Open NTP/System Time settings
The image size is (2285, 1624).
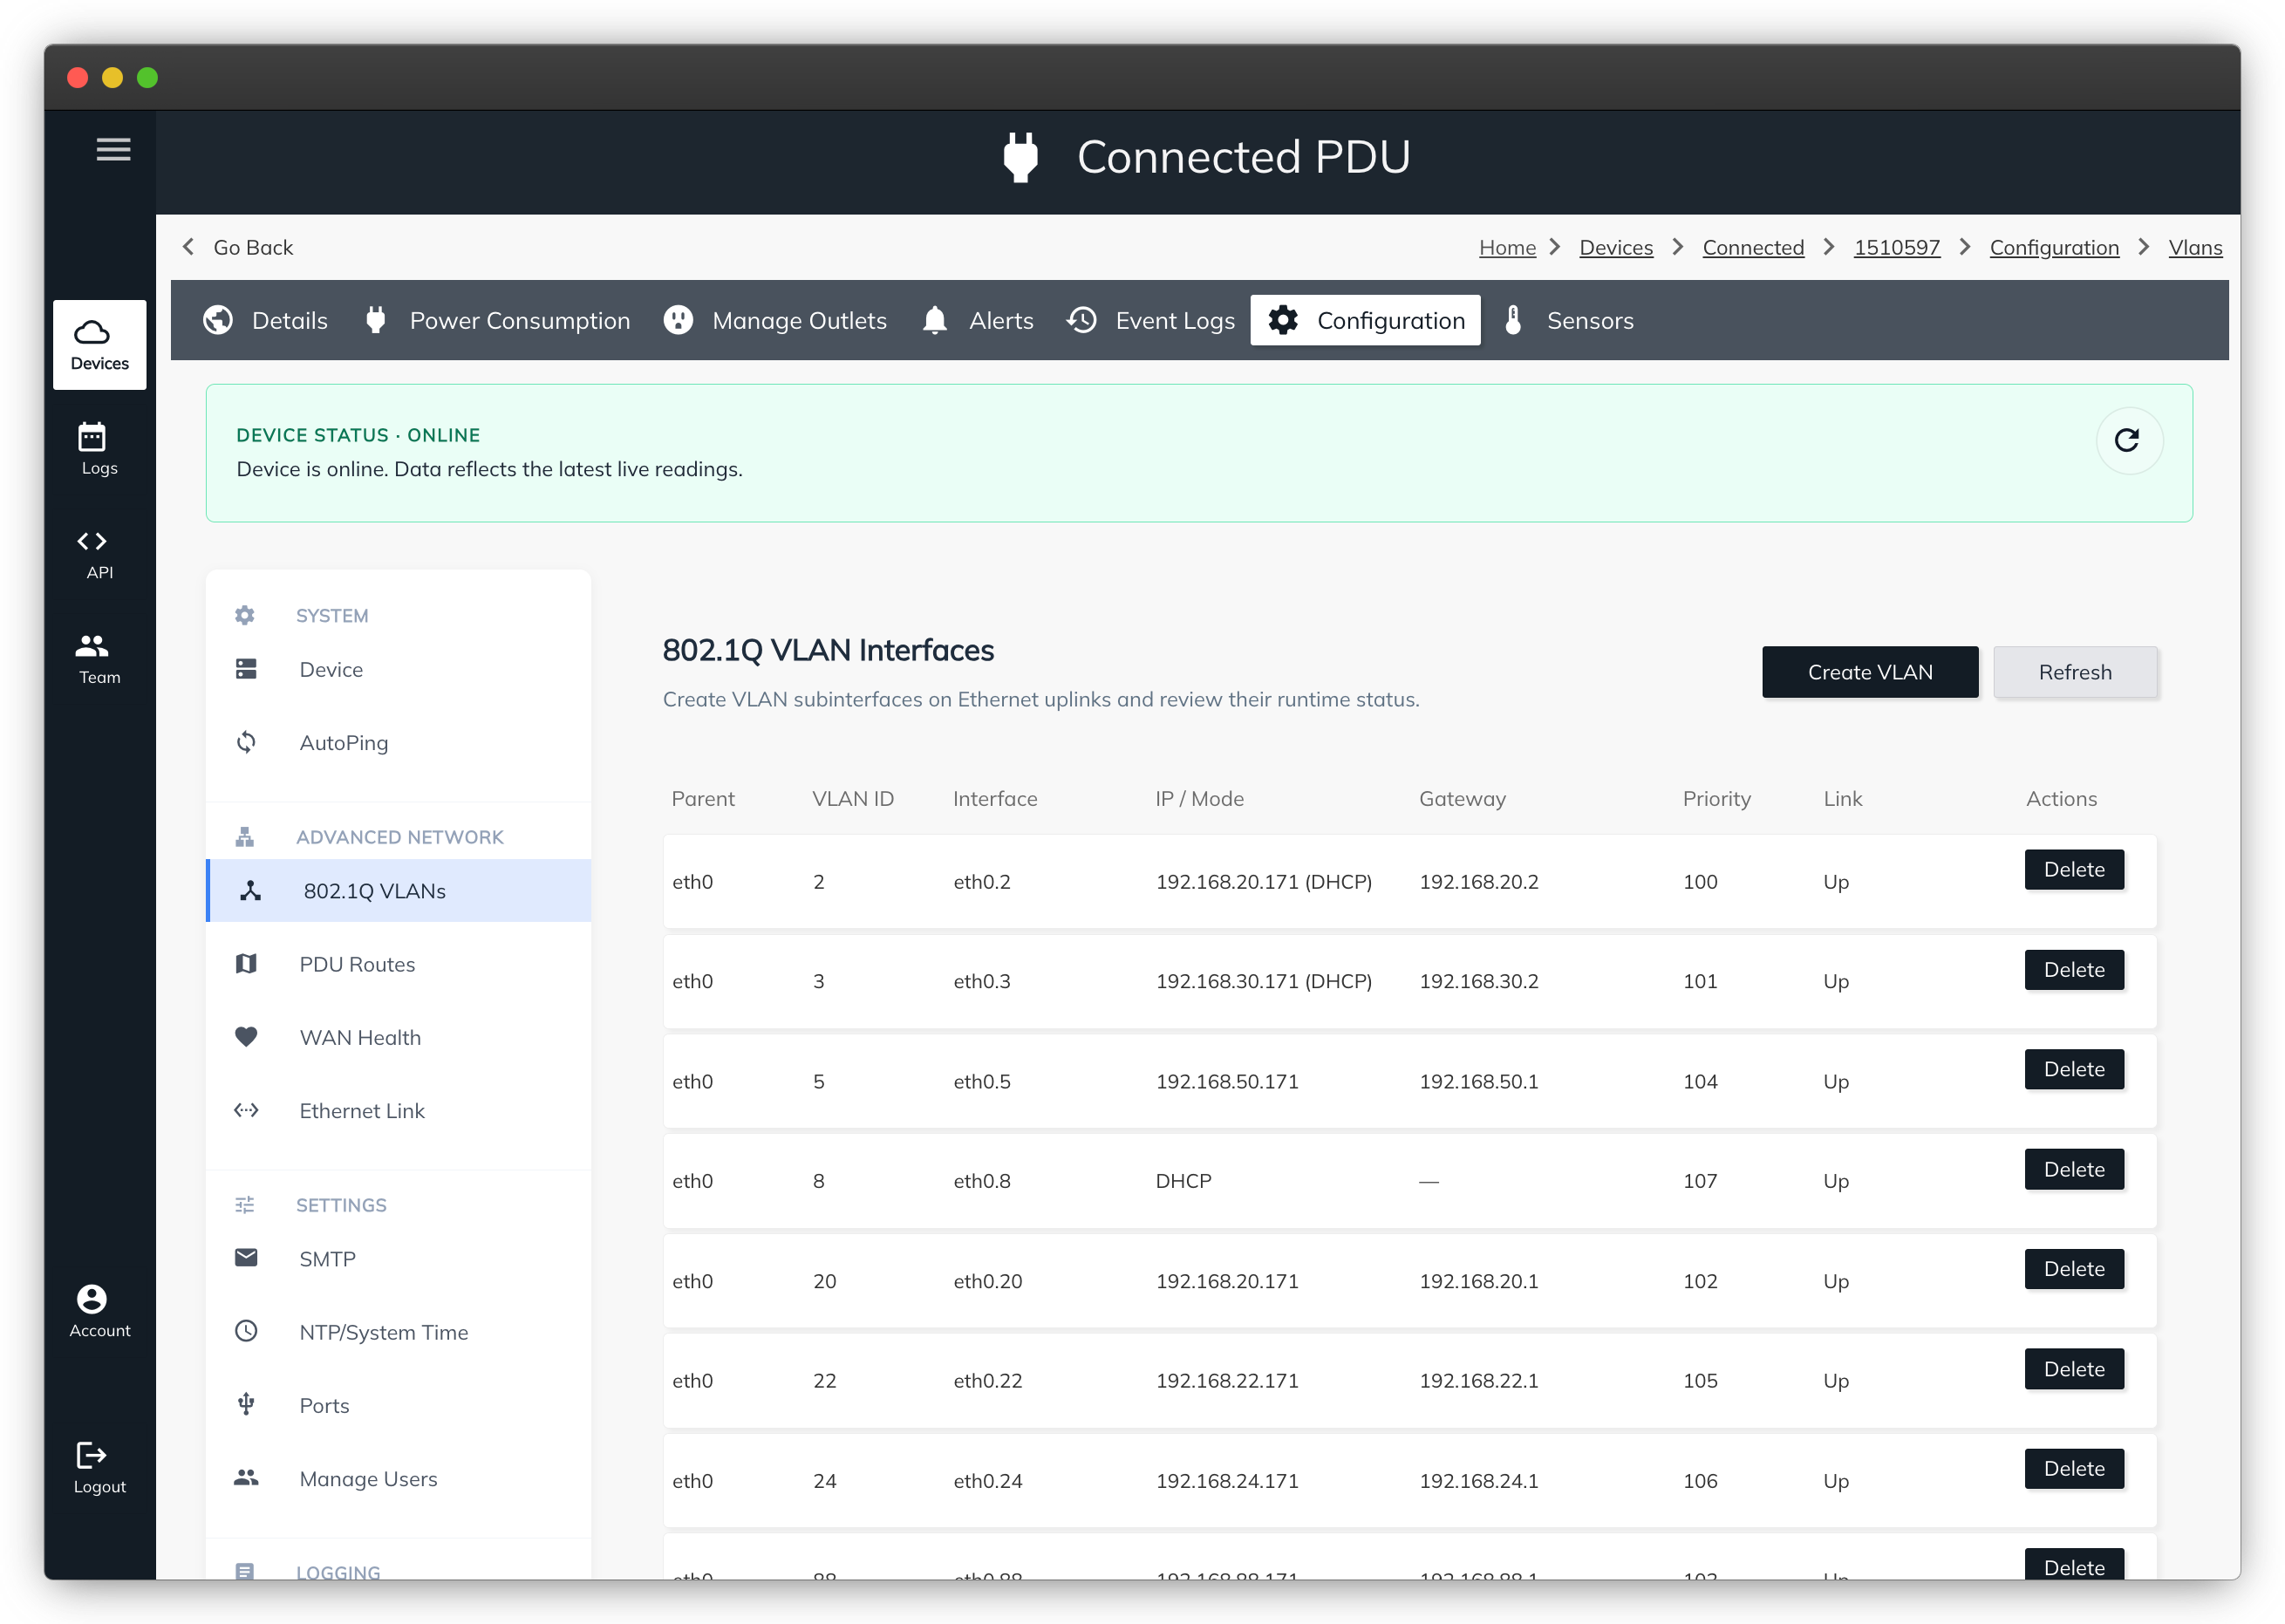tap(383, 1332)
